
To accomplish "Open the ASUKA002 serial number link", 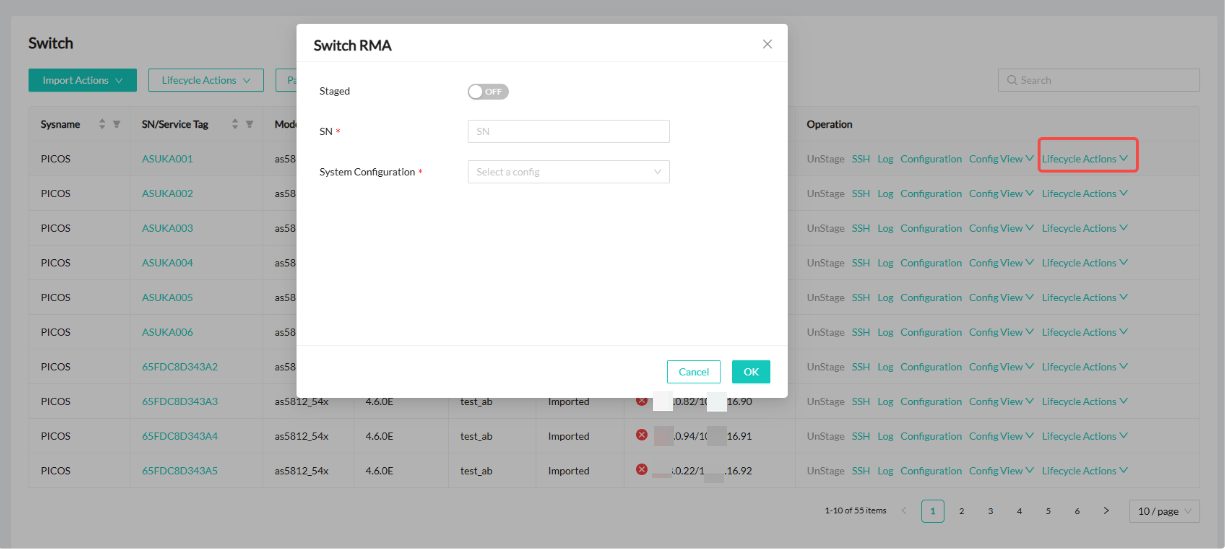I will [x=167, y=194].
